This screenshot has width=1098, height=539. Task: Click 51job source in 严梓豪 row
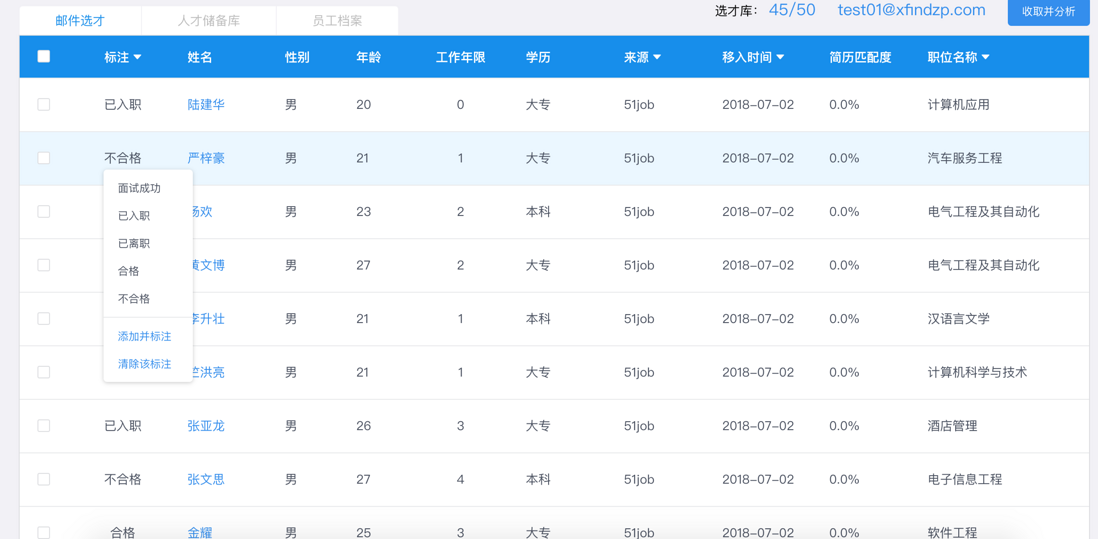(639, 158)
